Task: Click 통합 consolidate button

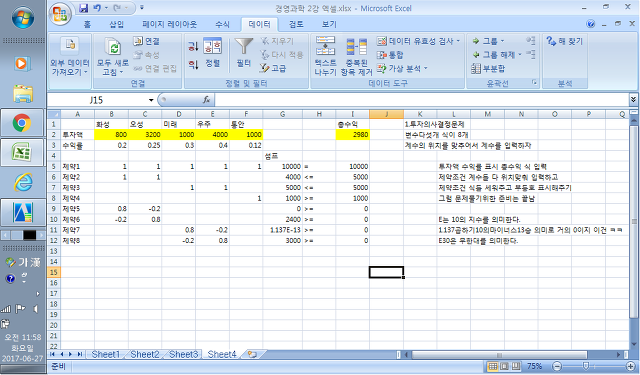Action: [390, 55]
